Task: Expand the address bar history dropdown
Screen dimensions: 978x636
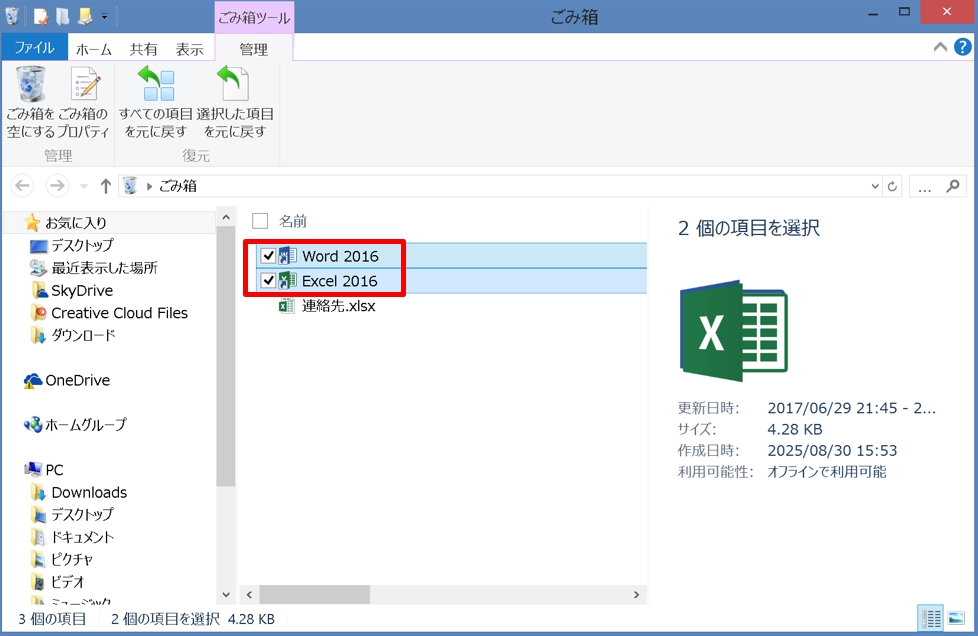Action: 875,186
